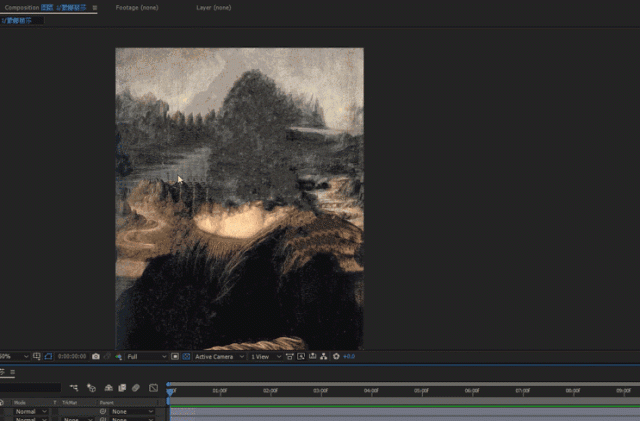This screenshot has width=640, height=421.
Task: Open the 1 View layout dropdown
Action: tap(265, 356)
